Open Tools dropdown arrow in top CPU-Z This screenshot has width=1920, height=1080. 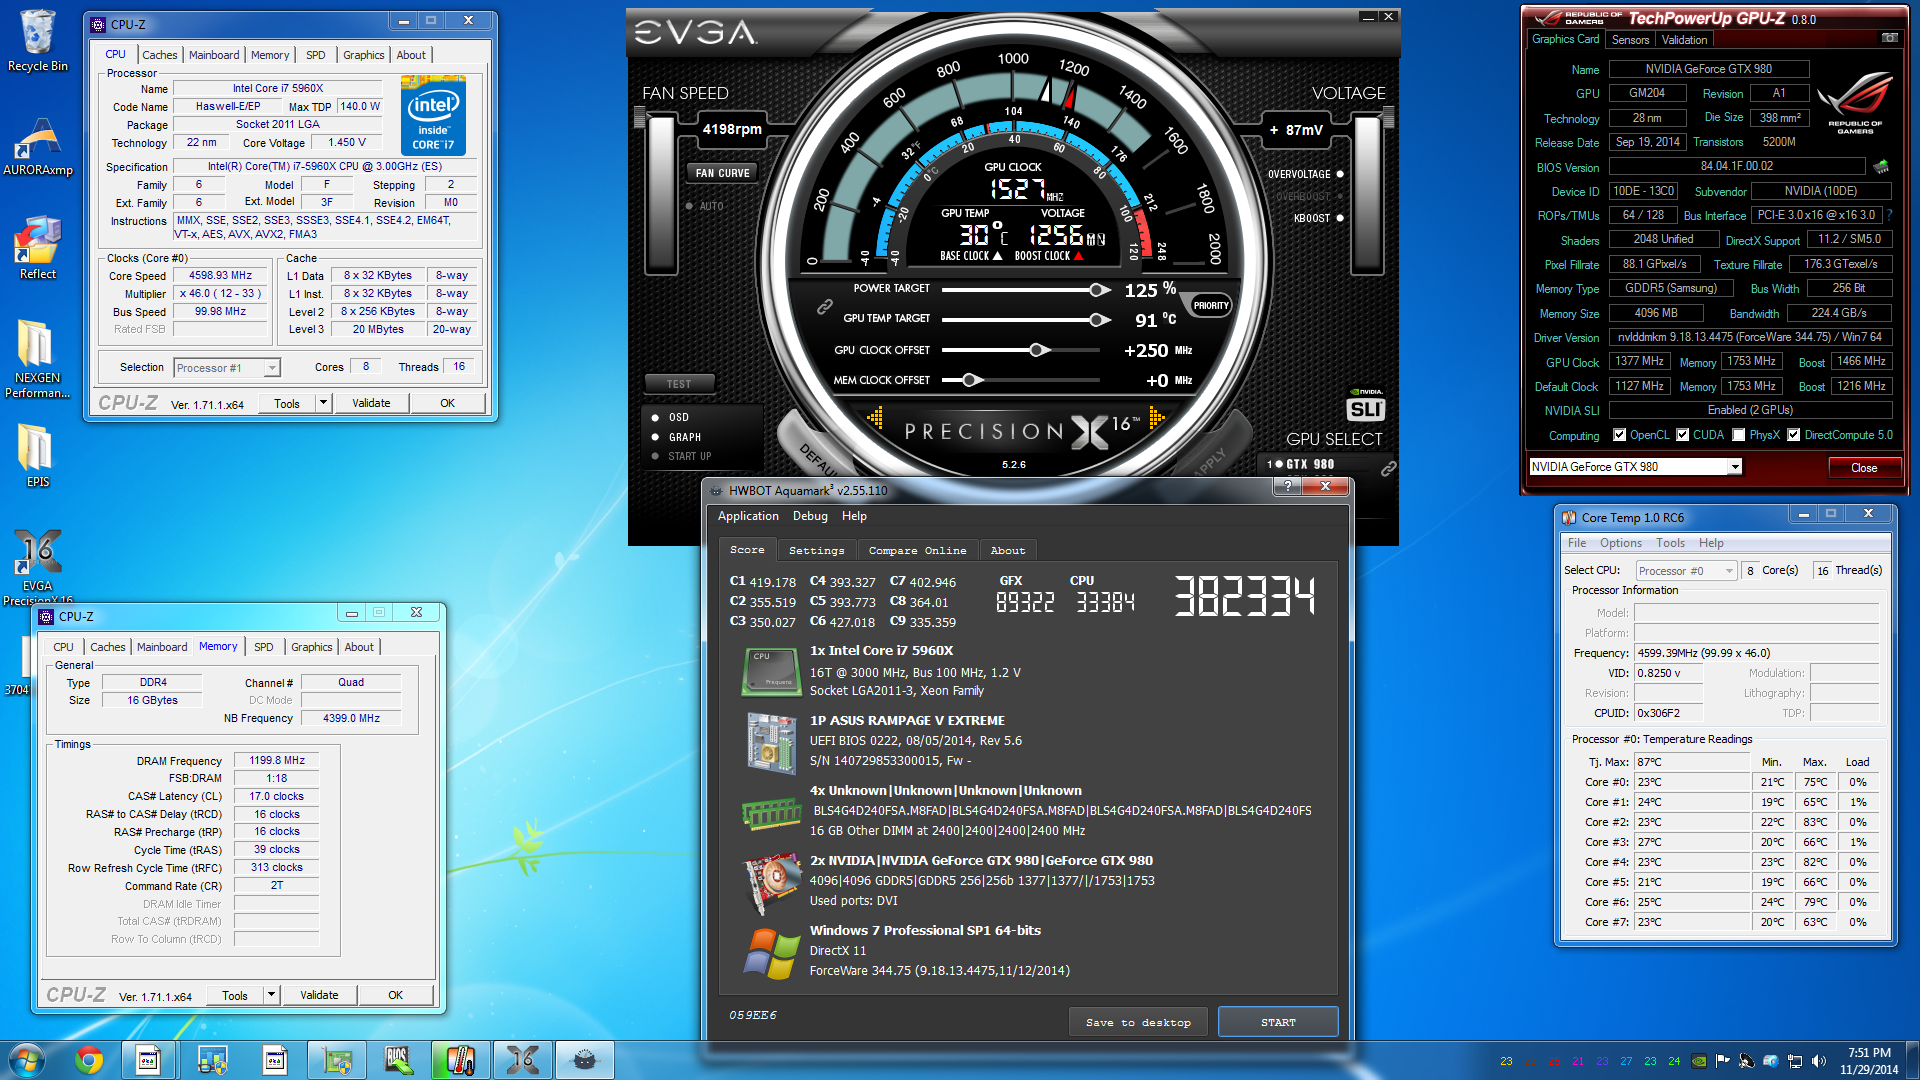pos(323,403)
